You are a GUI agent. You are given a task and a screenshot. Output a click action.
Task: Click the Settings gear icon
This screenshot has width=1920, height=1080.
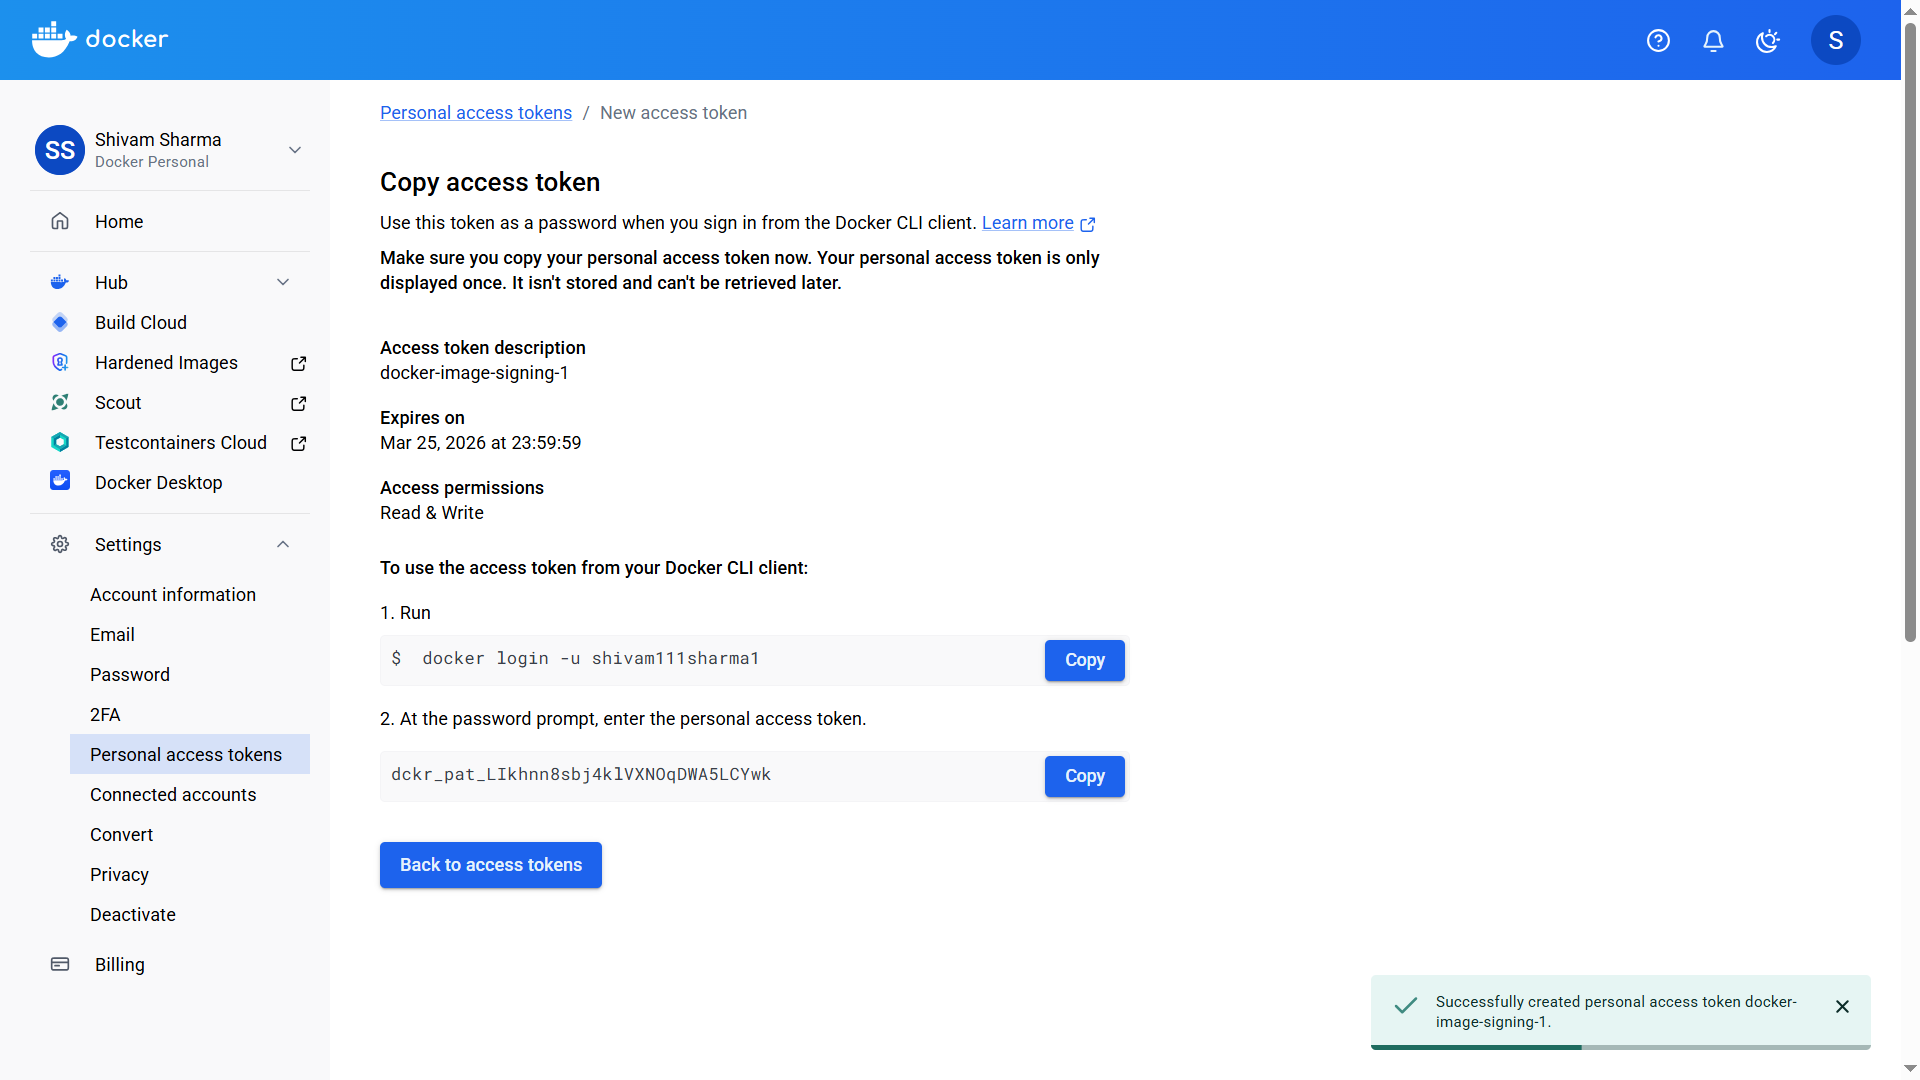59,544
